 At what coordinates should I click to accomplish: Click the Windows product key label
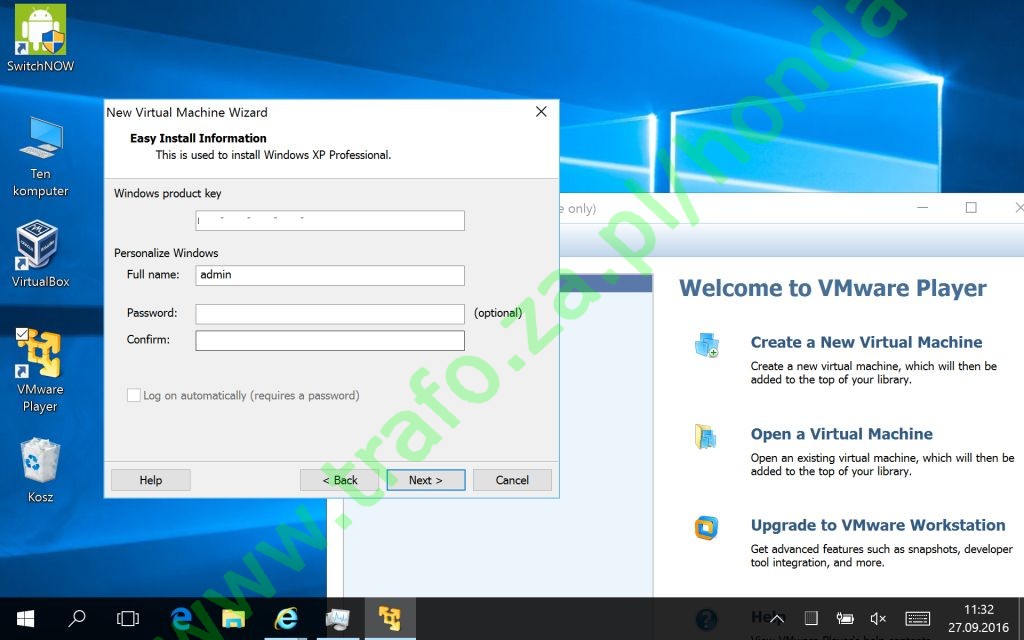click(167, 193)
